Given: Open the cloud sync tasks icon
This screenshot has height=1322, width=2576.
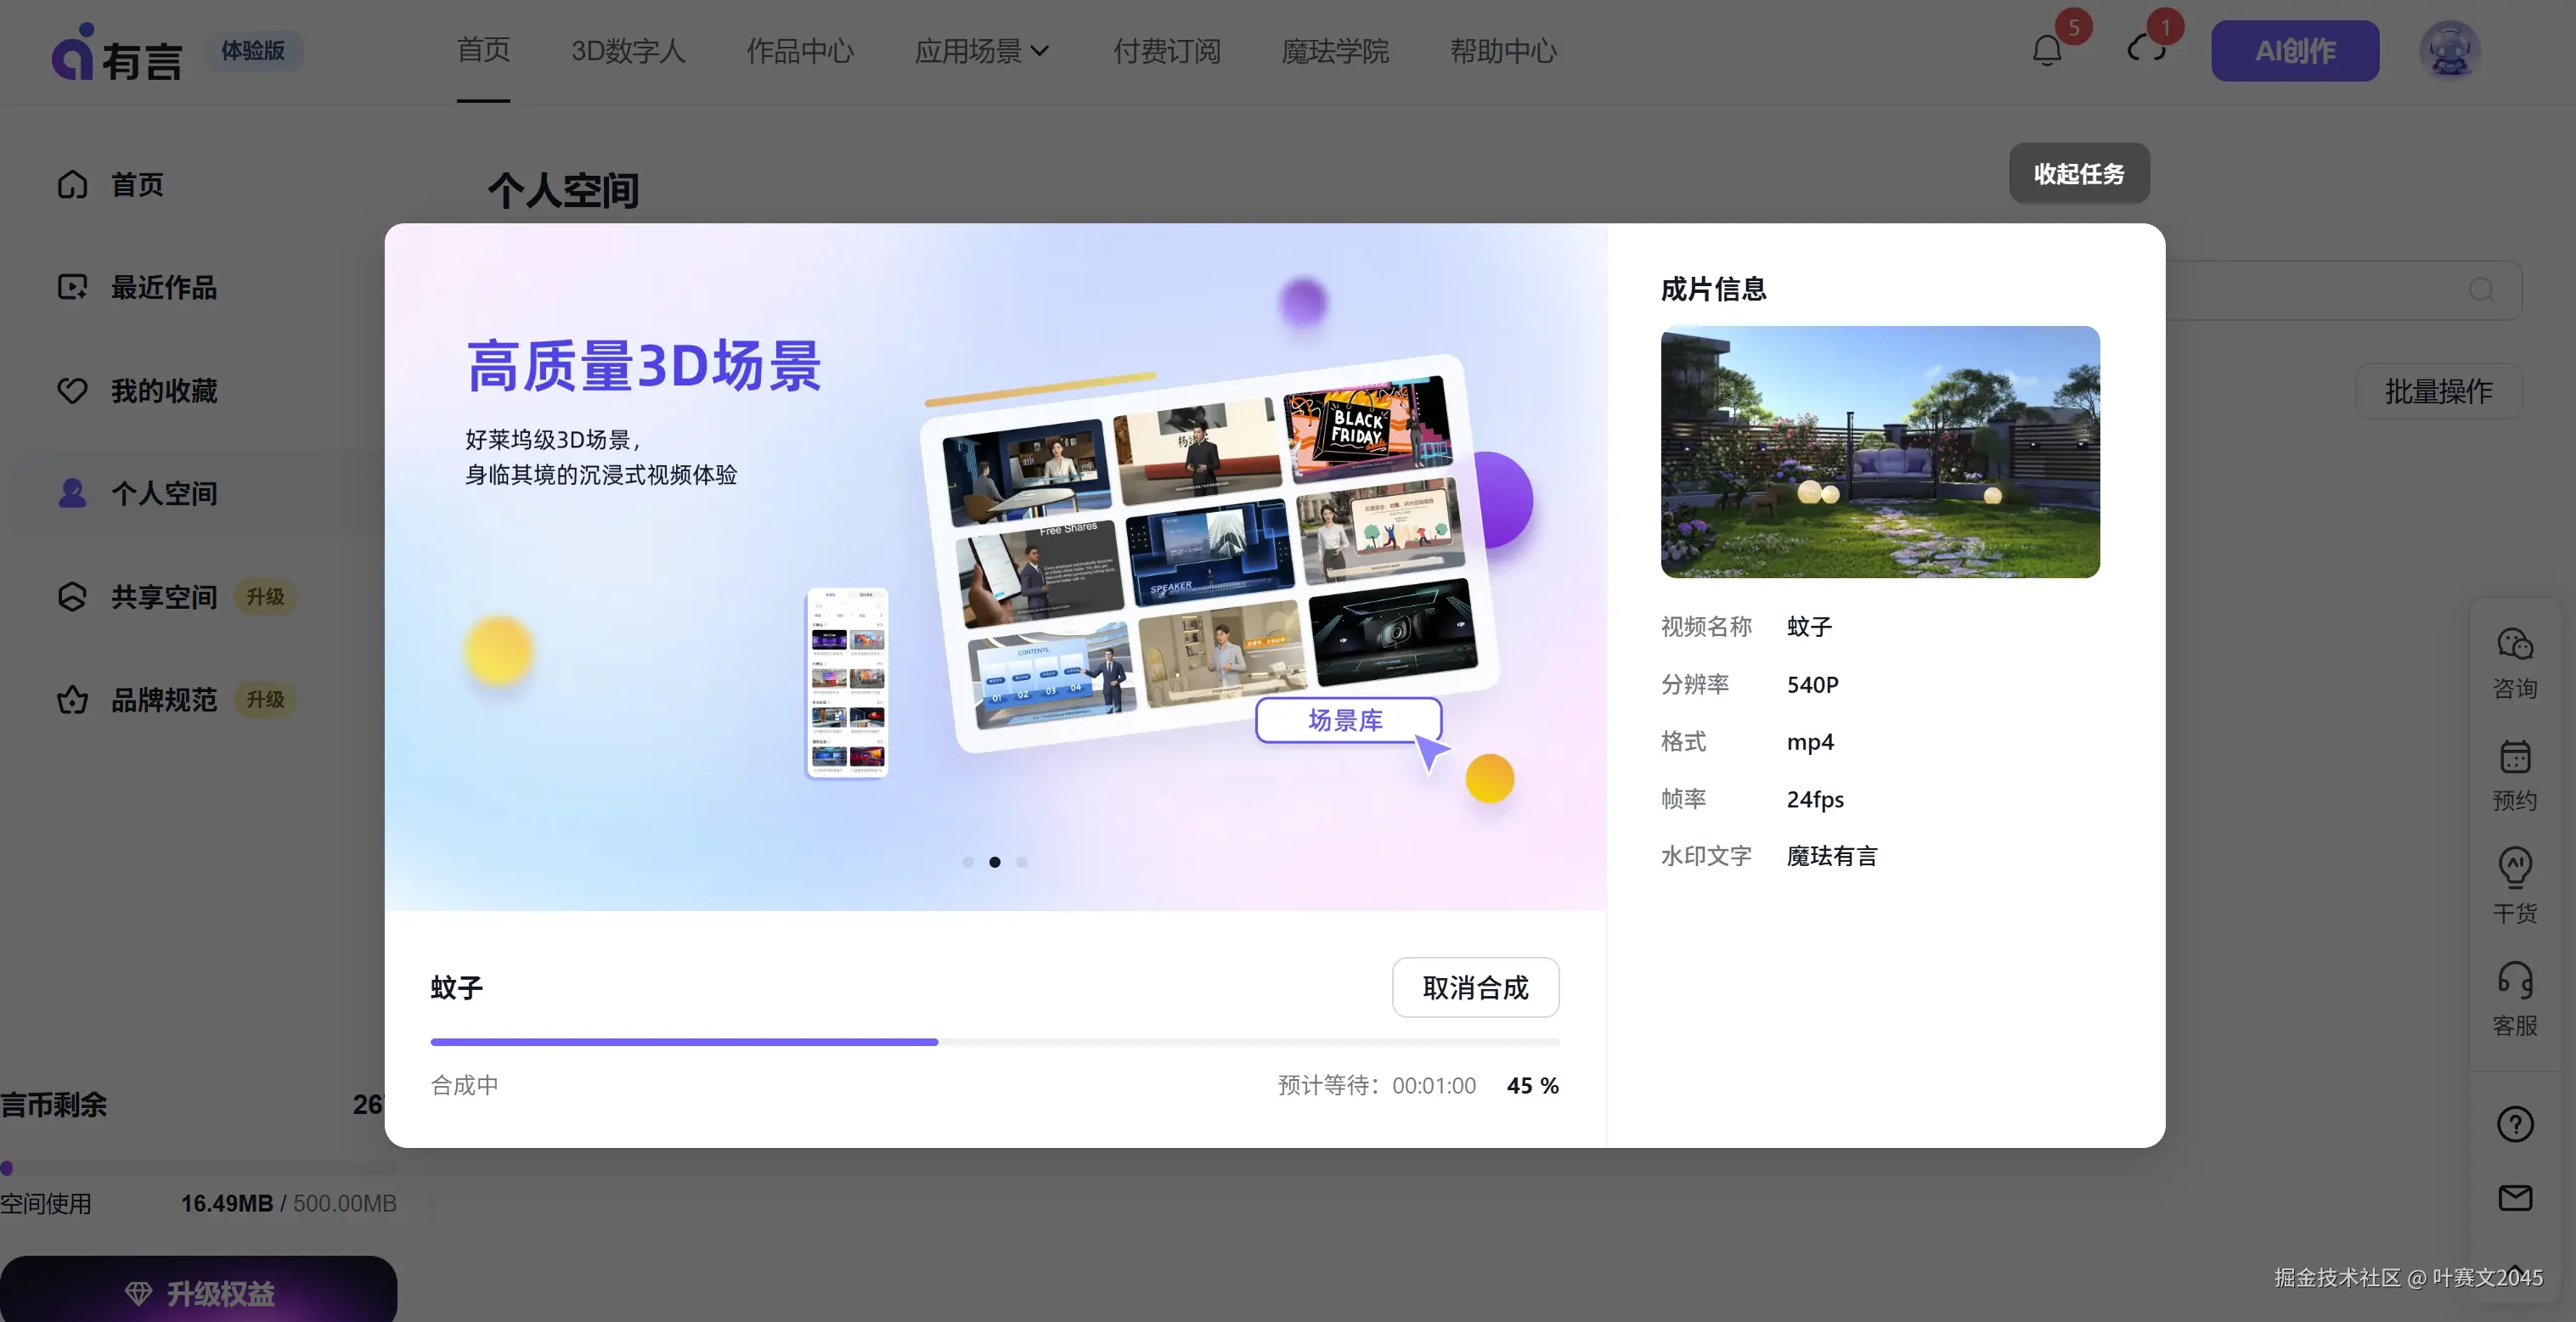Looking at the screenshot, I should pos(2146,50).
